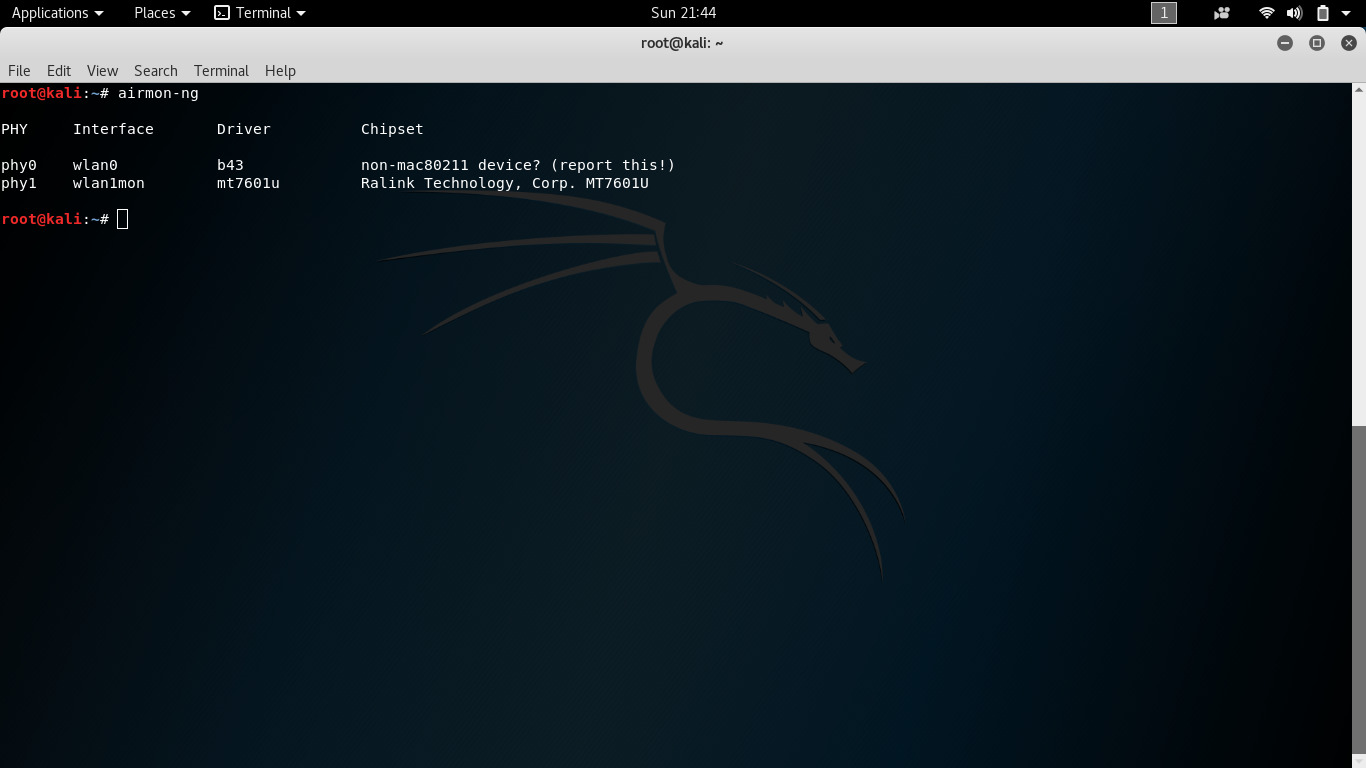Click the terminal cursor at the empty prompt
This screenshot has height=768, width=1366.
(x=122, y=219)
